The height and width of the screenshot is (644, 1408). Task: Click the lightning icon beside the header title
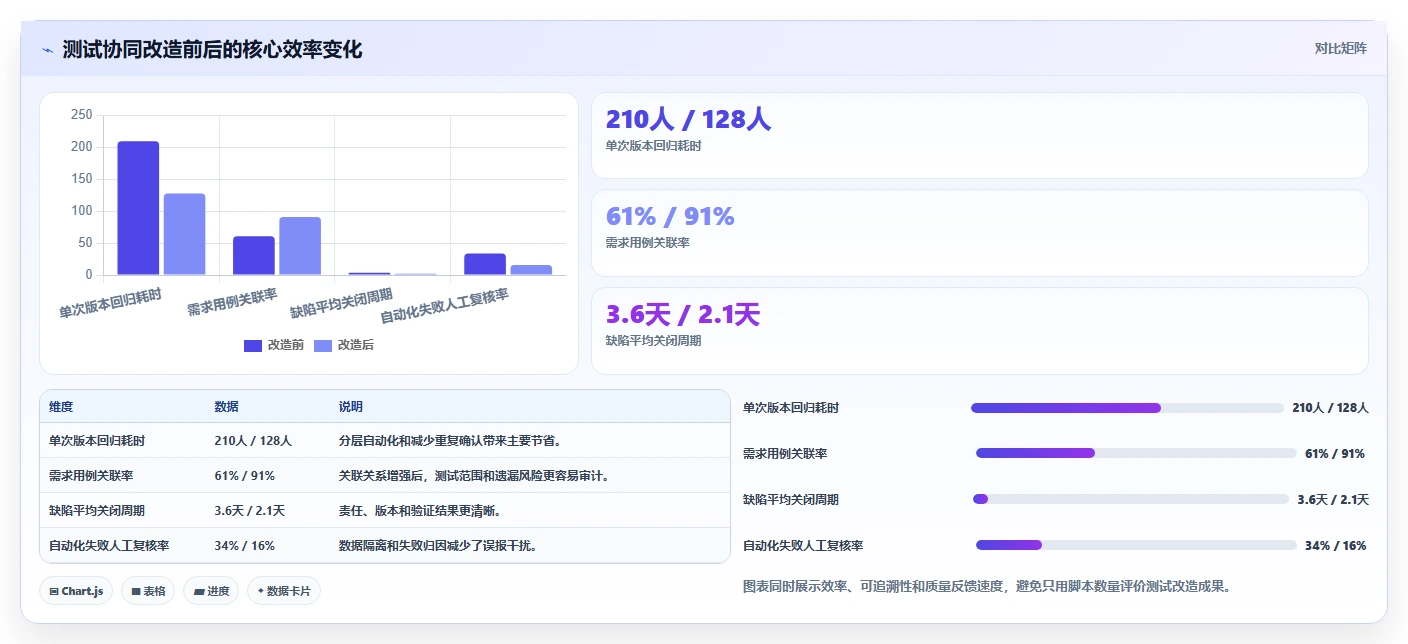click(47, 49)
